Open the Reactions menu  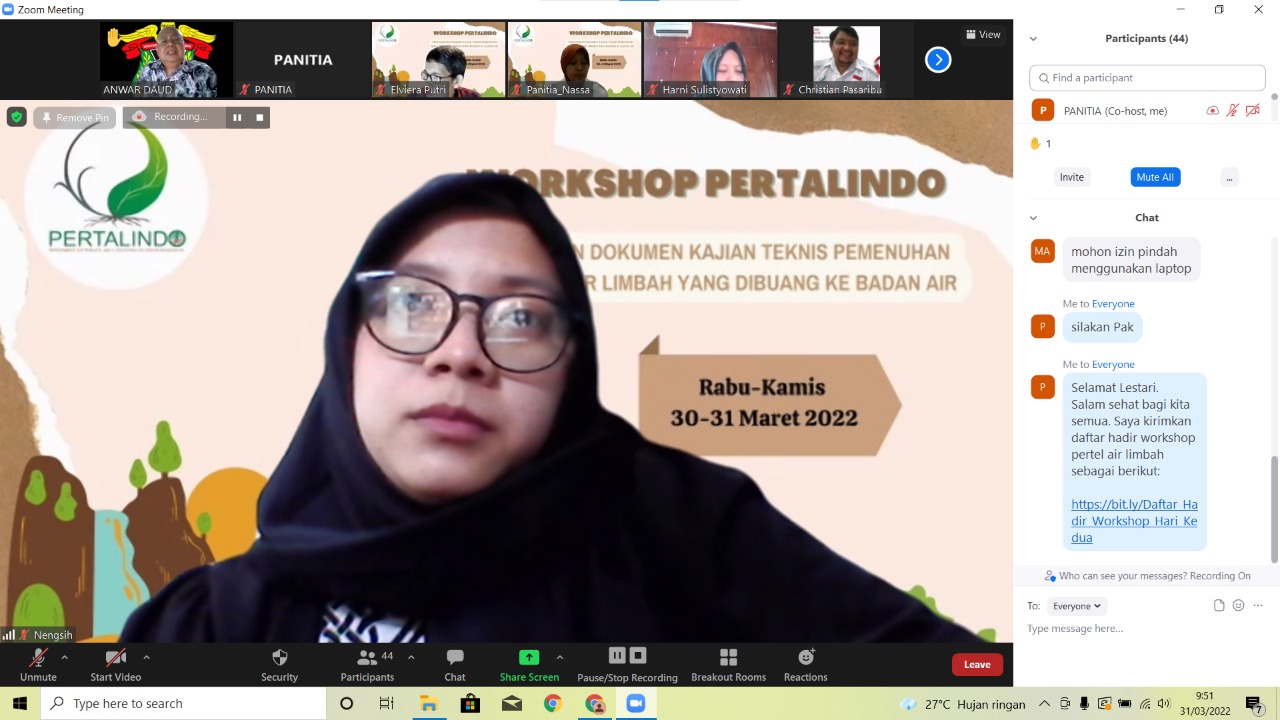coord(805,658)
